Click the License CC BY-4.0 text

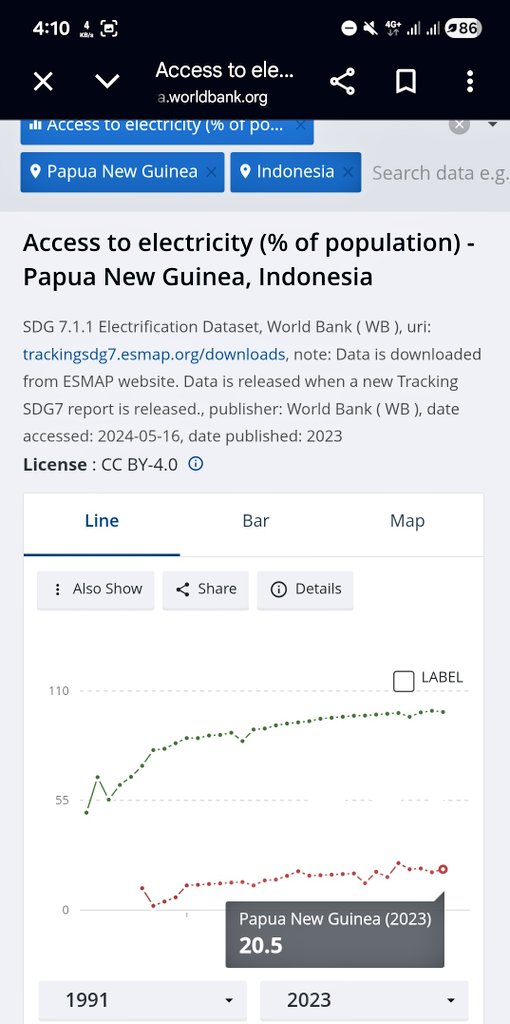(100, 464)
